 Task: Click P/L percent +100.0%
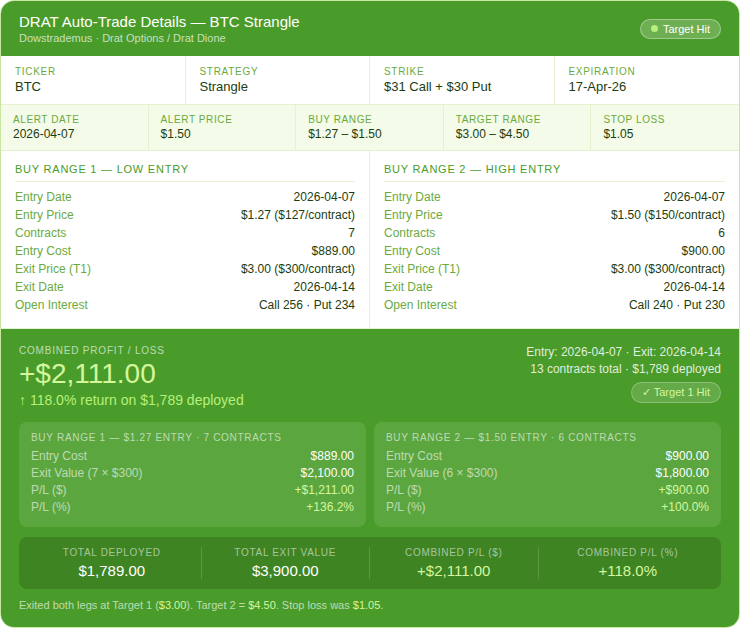(x=685, y=507)
